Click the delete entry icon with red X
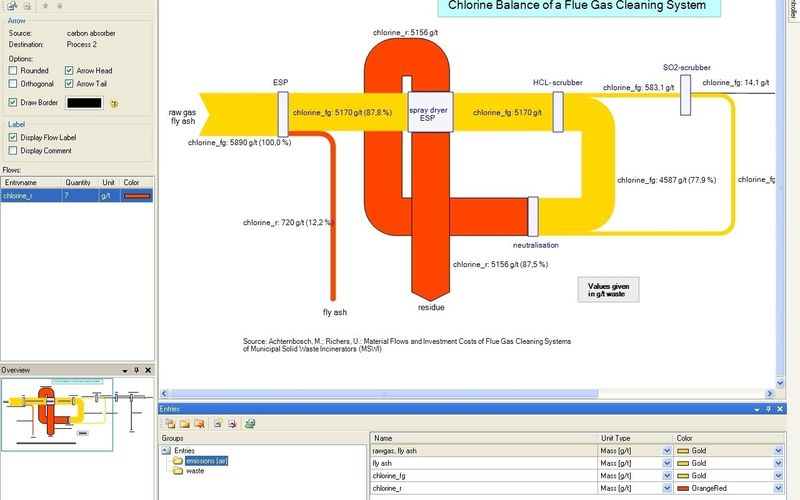Viewport: 800px width, 500px height. pos(233,423)
